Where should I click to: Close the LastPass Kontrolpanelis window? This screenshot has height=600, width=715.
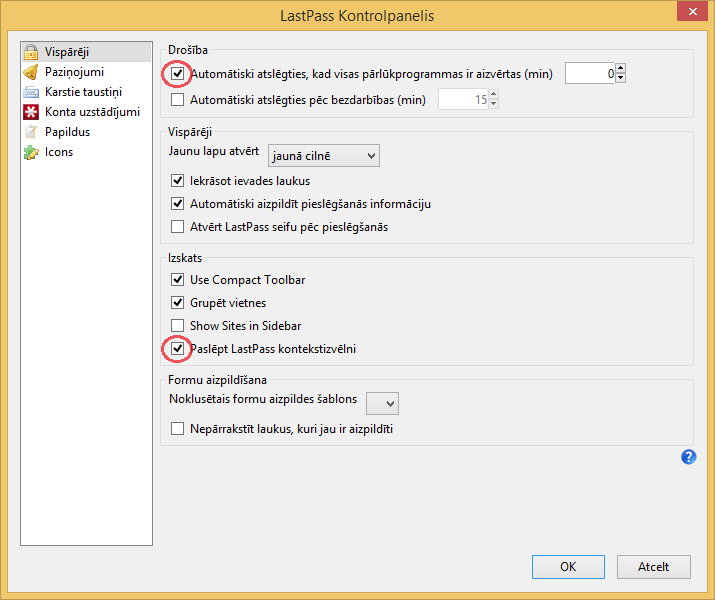pyautogui.click(x=692, y=12)
